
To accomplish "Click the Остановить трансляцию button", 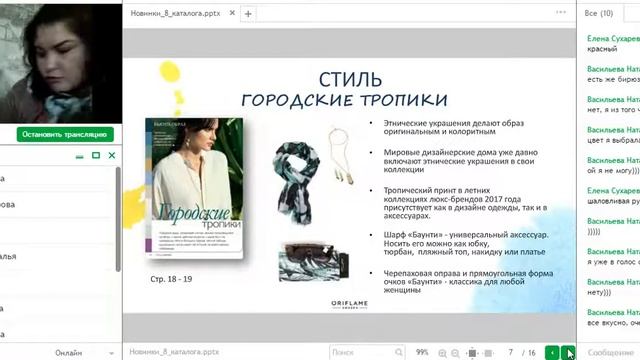I will point(65,134).
